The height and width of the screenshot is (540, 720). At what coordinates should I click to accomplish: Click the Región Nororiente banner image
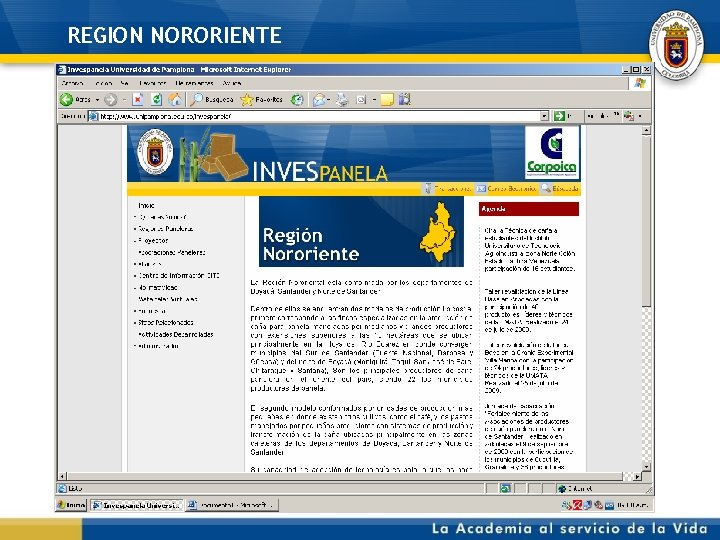coord(361,231)
